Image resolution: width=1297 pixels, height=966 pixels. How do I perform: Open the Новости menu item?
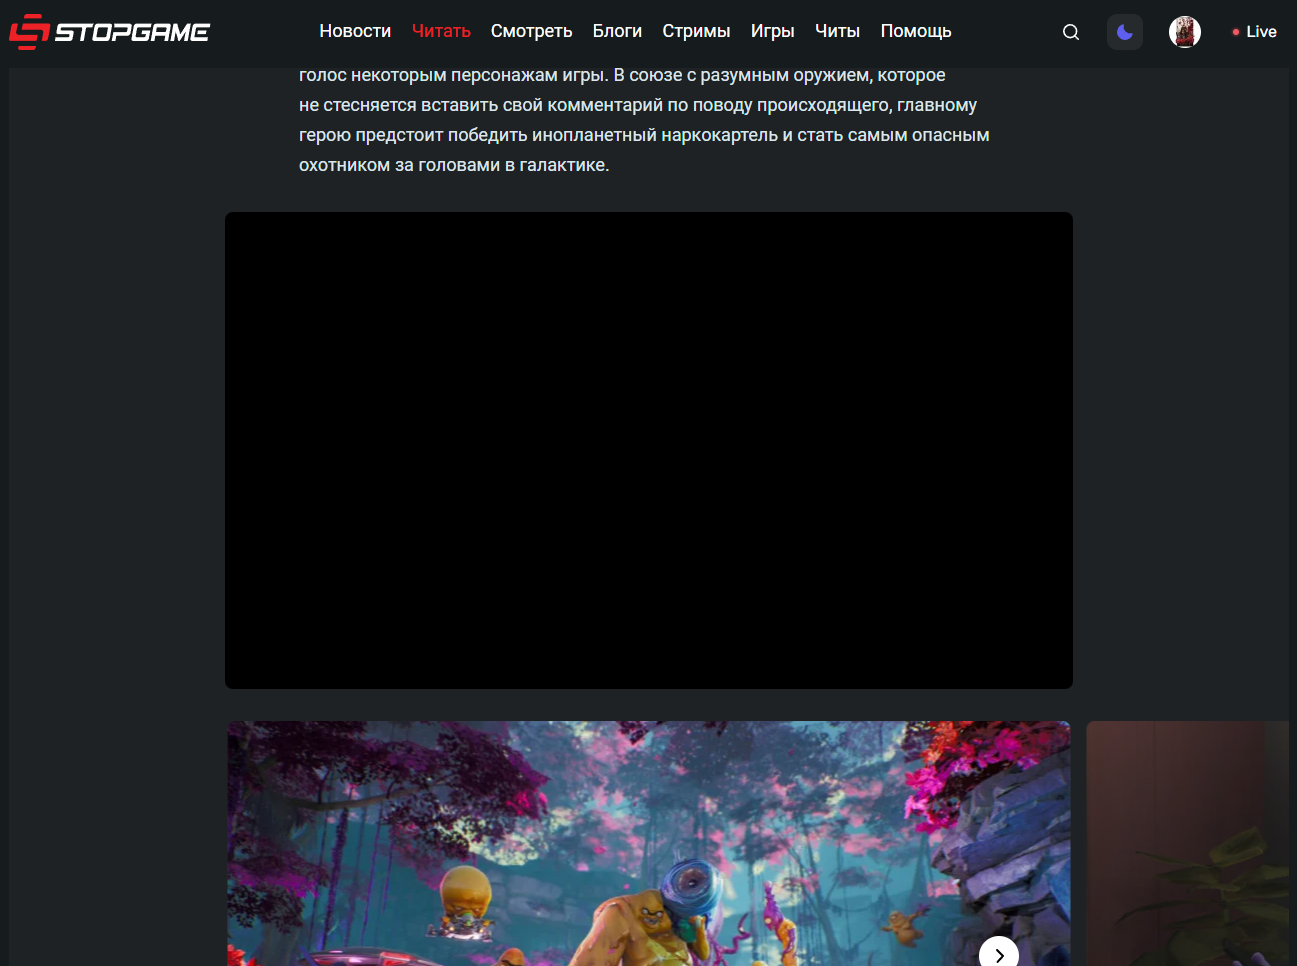[355, 31]
